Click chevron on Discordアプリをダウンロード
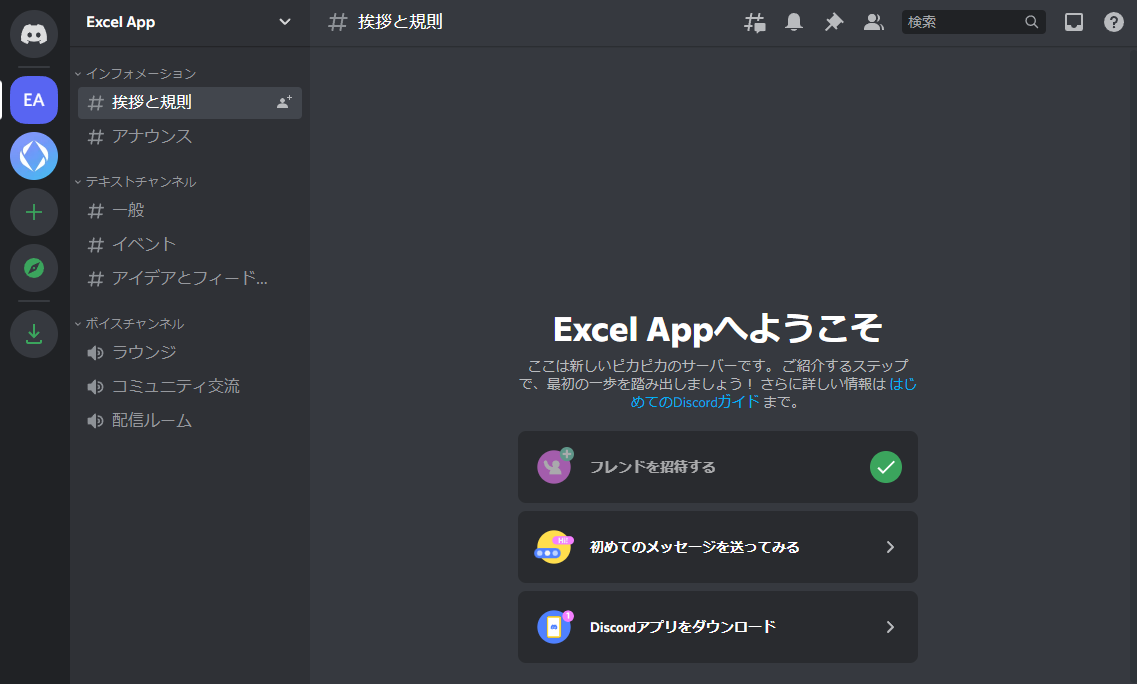 pyautogui.click(x=890, y=627)
